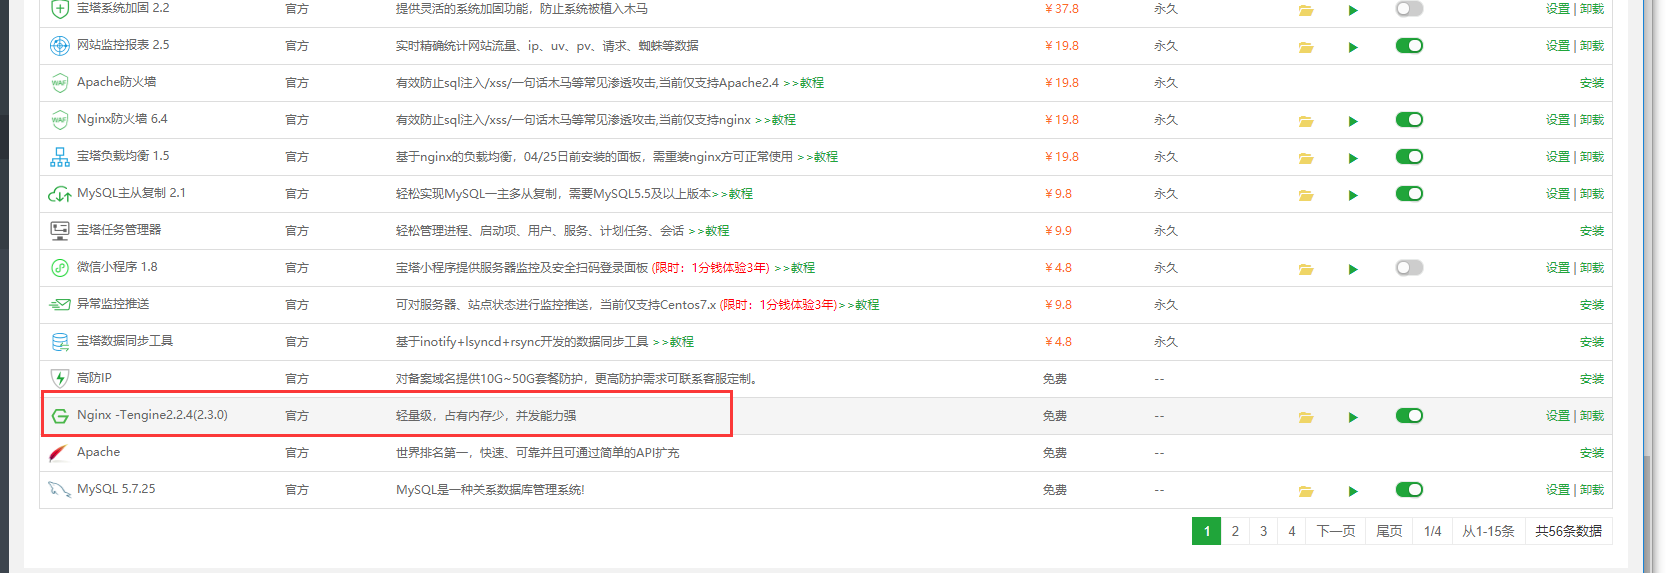The height and width of the screenshot is (573, 1668).
Task: Open folder for MySQL 5.7.25
Action: 1306,491
